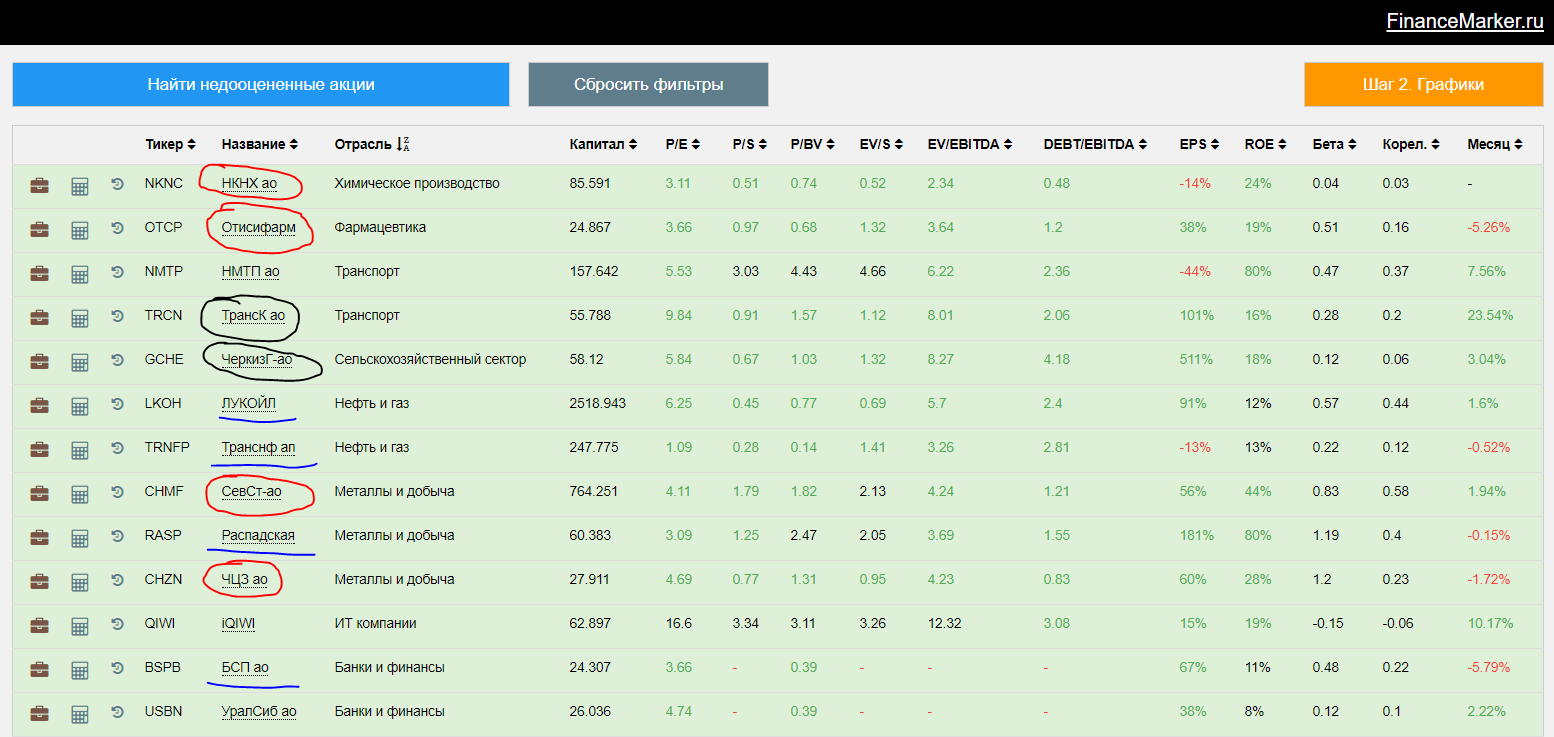Sort by the Месяц column header
Viewport: 1554px width, 737px height.
point(1495,144)
